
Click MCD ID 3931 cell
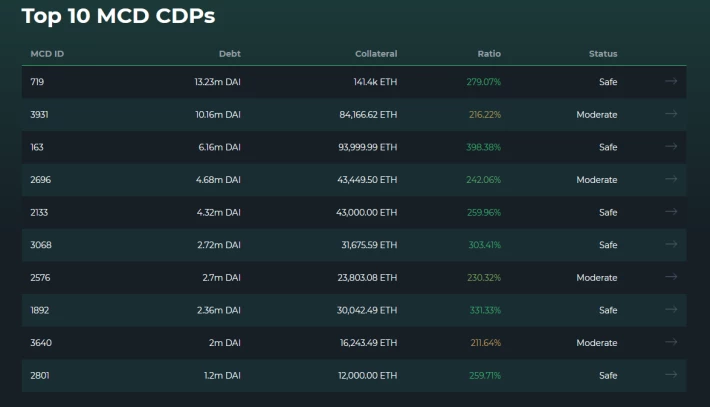point(39,115)
